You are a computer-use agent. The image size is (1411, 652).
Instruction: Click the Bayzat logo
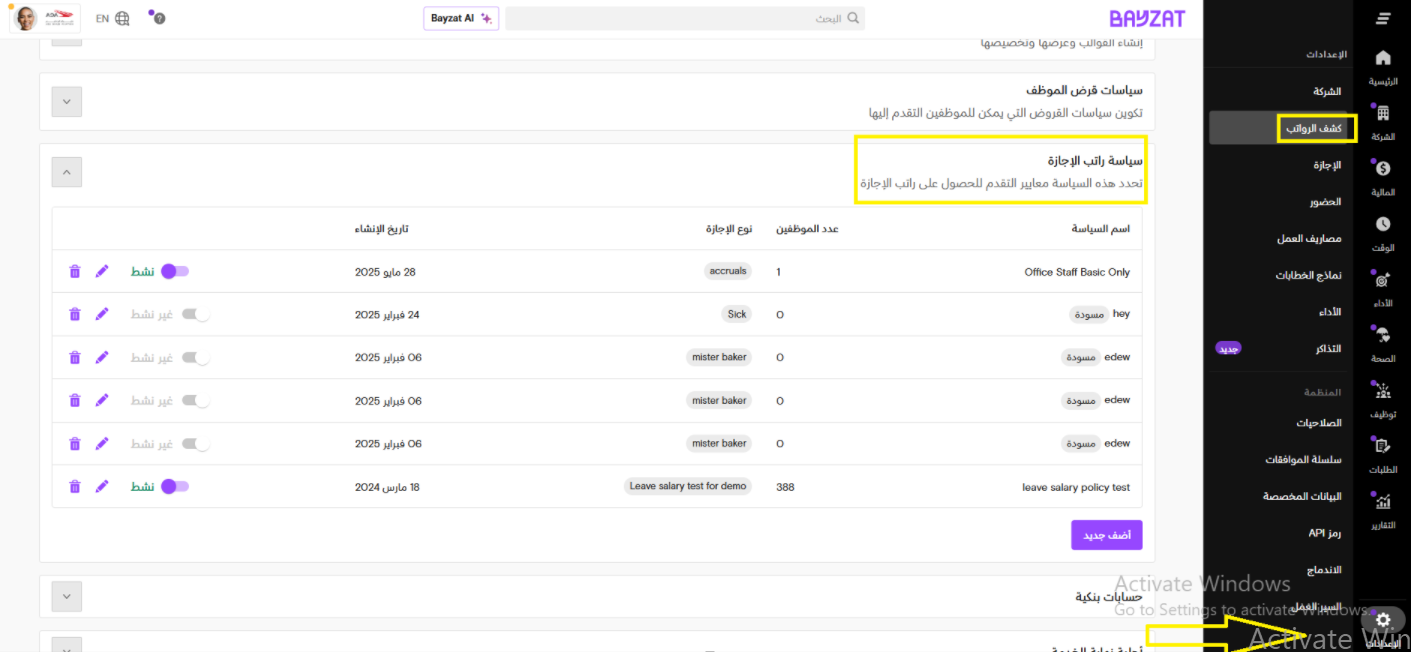(1147, 18)
